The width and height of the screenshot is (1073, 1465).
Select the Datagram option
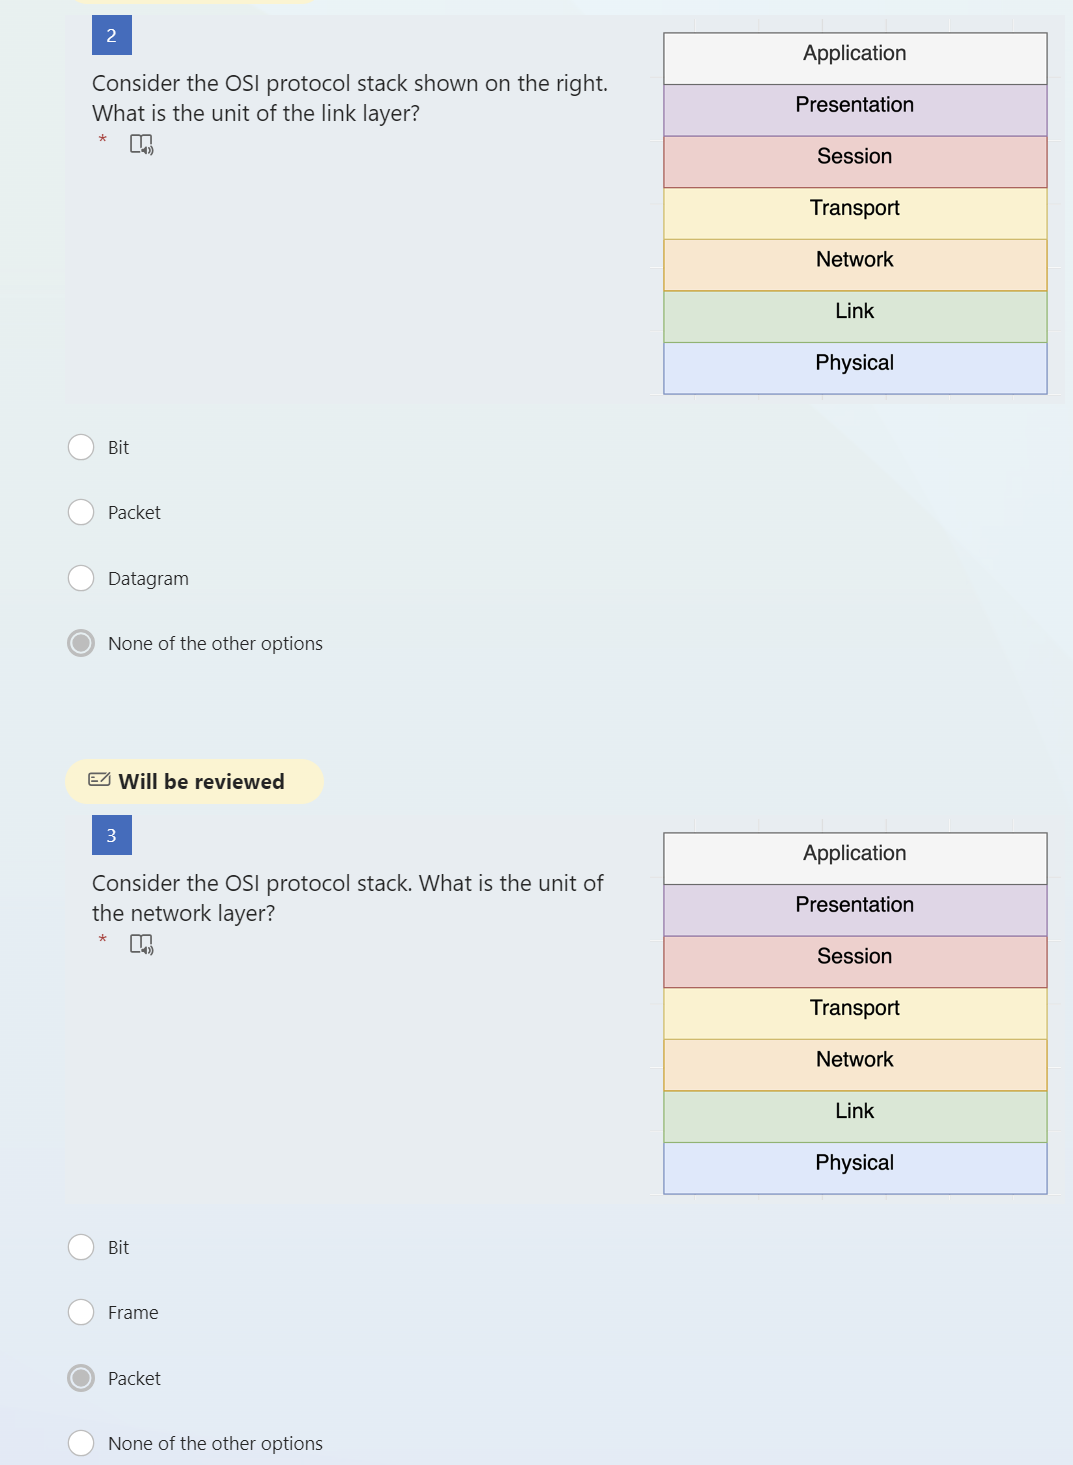click(x=80, y=577)
